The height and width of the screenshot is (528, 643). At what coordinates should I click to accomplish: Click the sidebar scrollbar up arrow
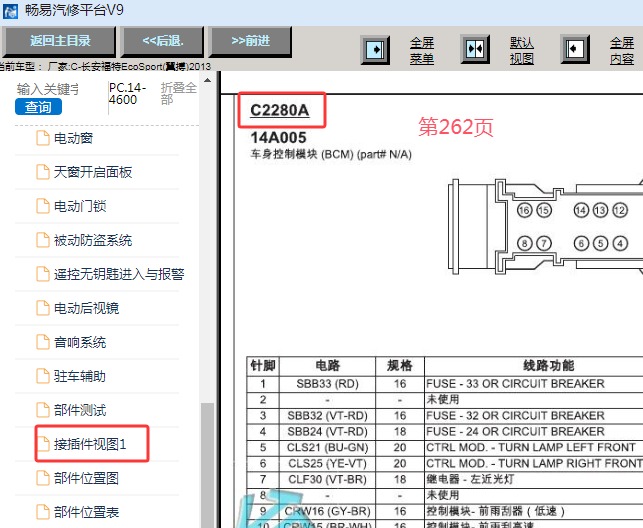pos(207,80)
